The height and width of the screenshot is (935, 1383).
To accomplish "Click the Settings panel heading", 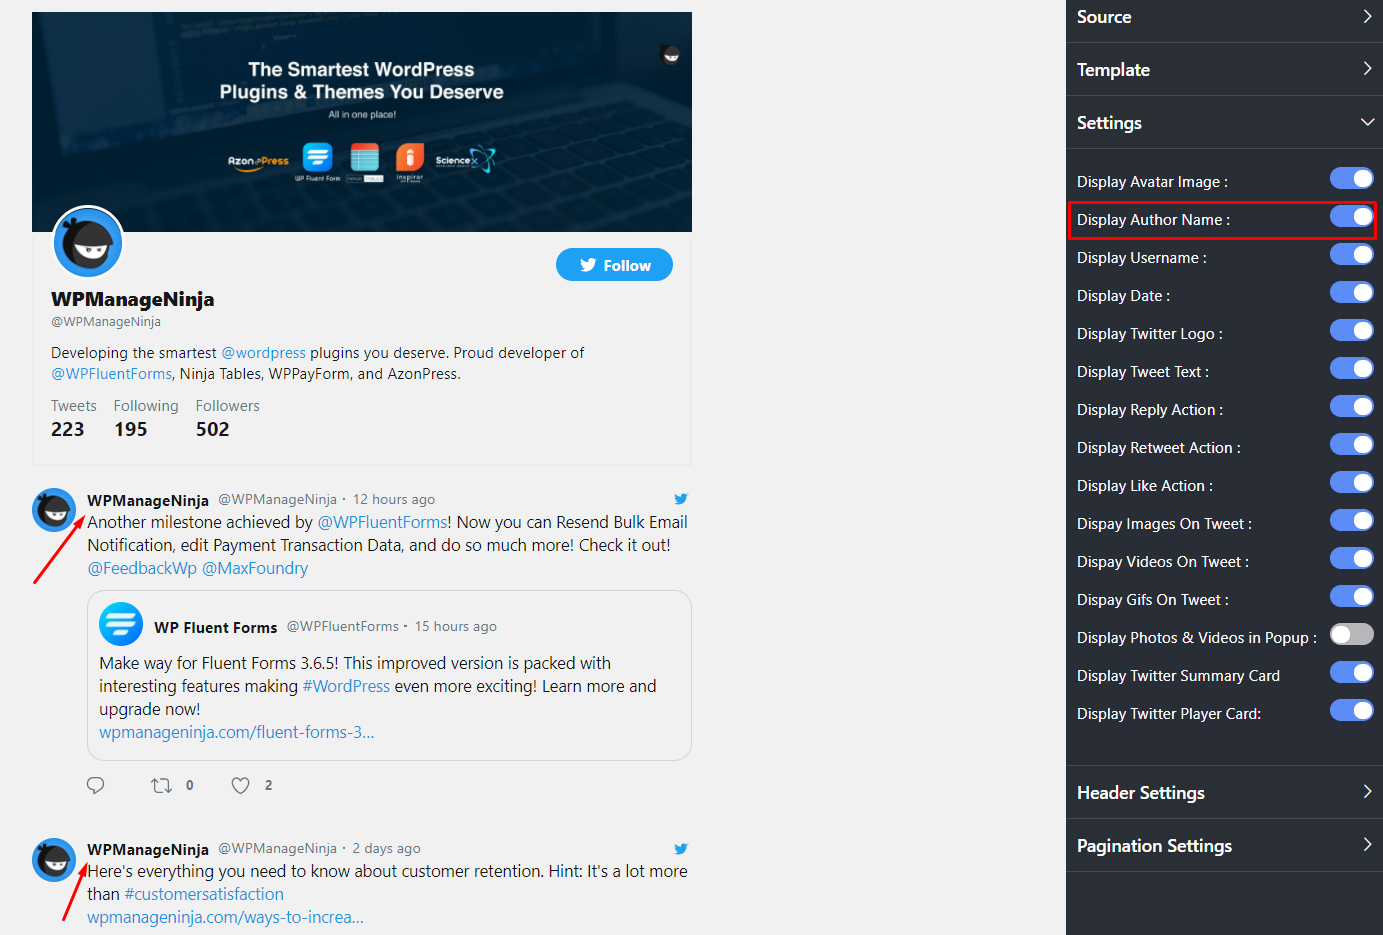I will [x=1109, y=123].
